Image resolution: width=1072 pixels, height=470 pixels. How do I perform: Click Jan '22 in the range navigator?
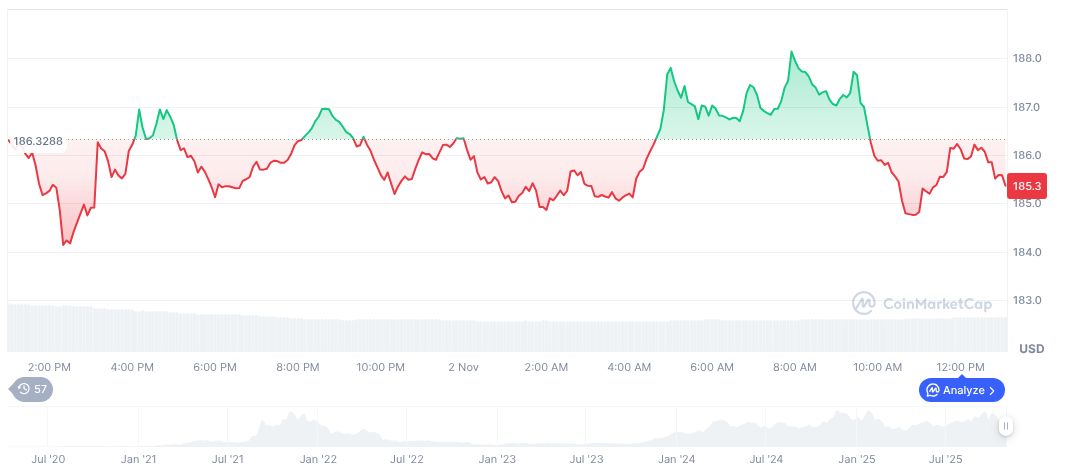coord(319,459)
